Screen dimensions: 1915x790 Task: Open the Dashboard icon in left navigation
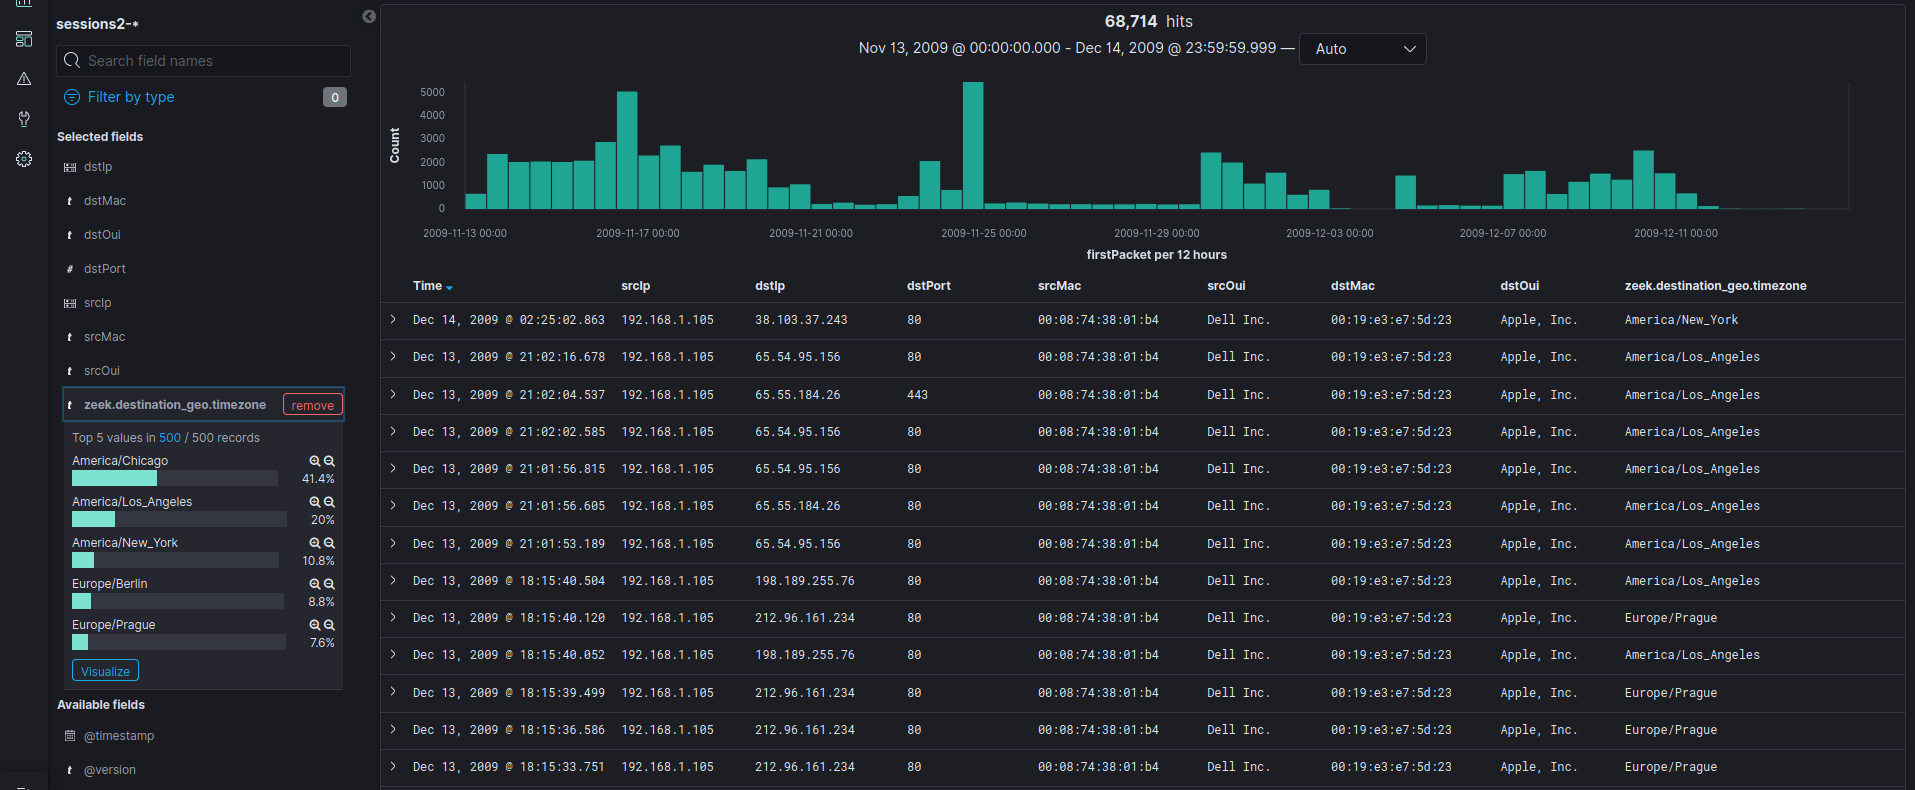[24, 39]
